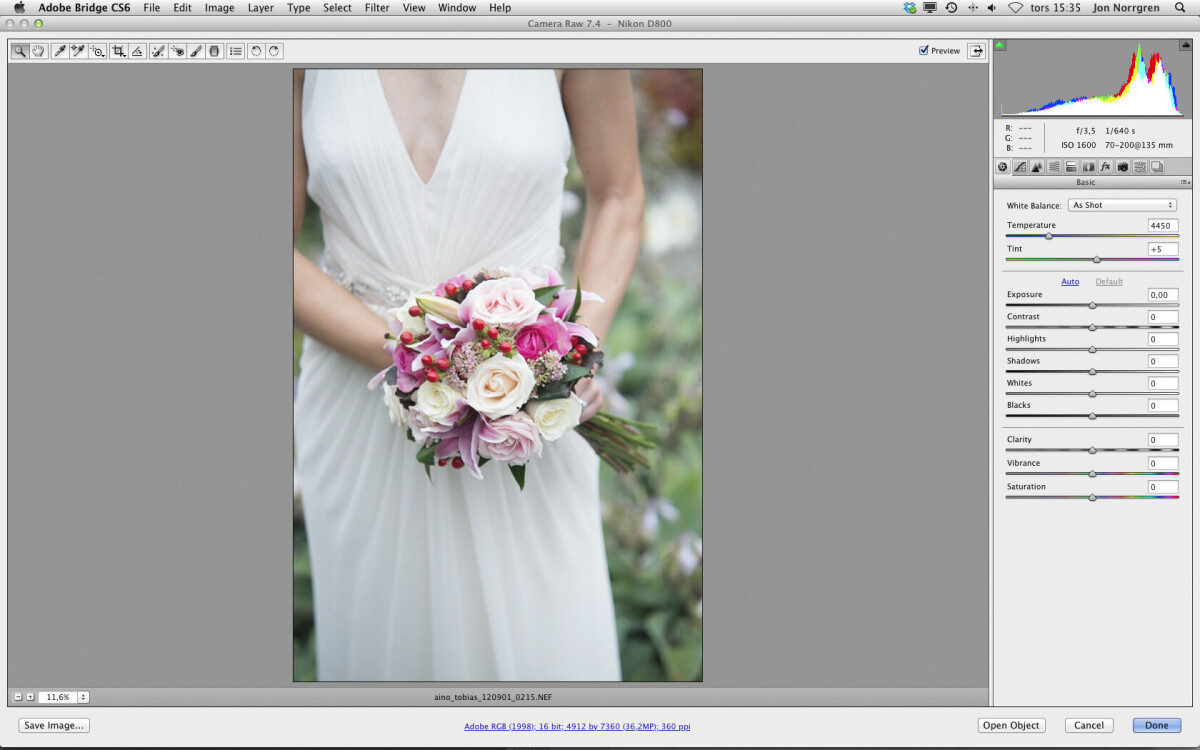Select the Straighten tool

point(137,51)
